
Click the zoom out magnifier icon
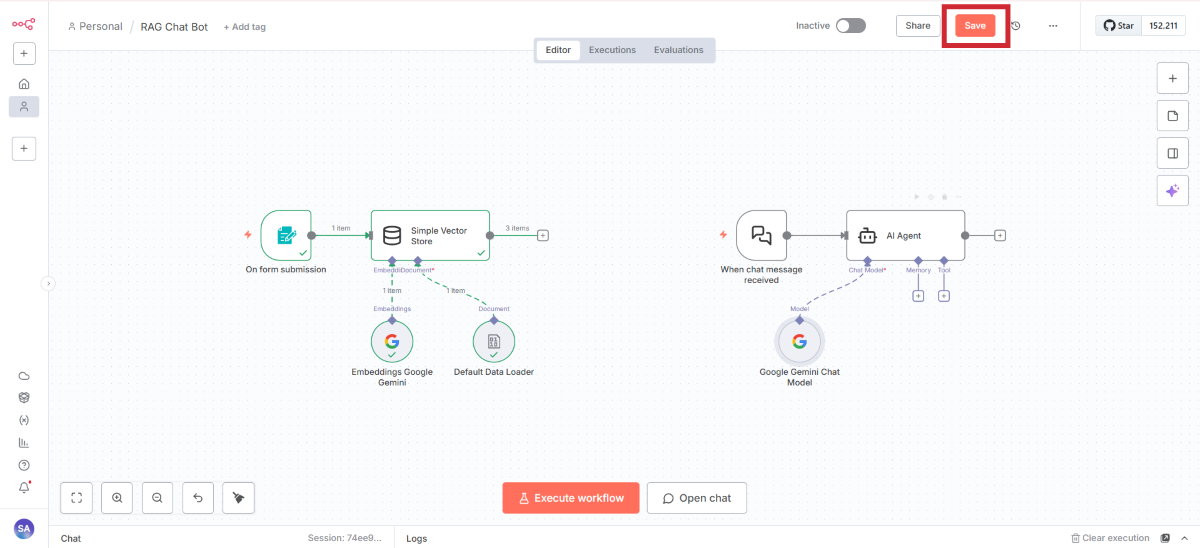(157, 497)
